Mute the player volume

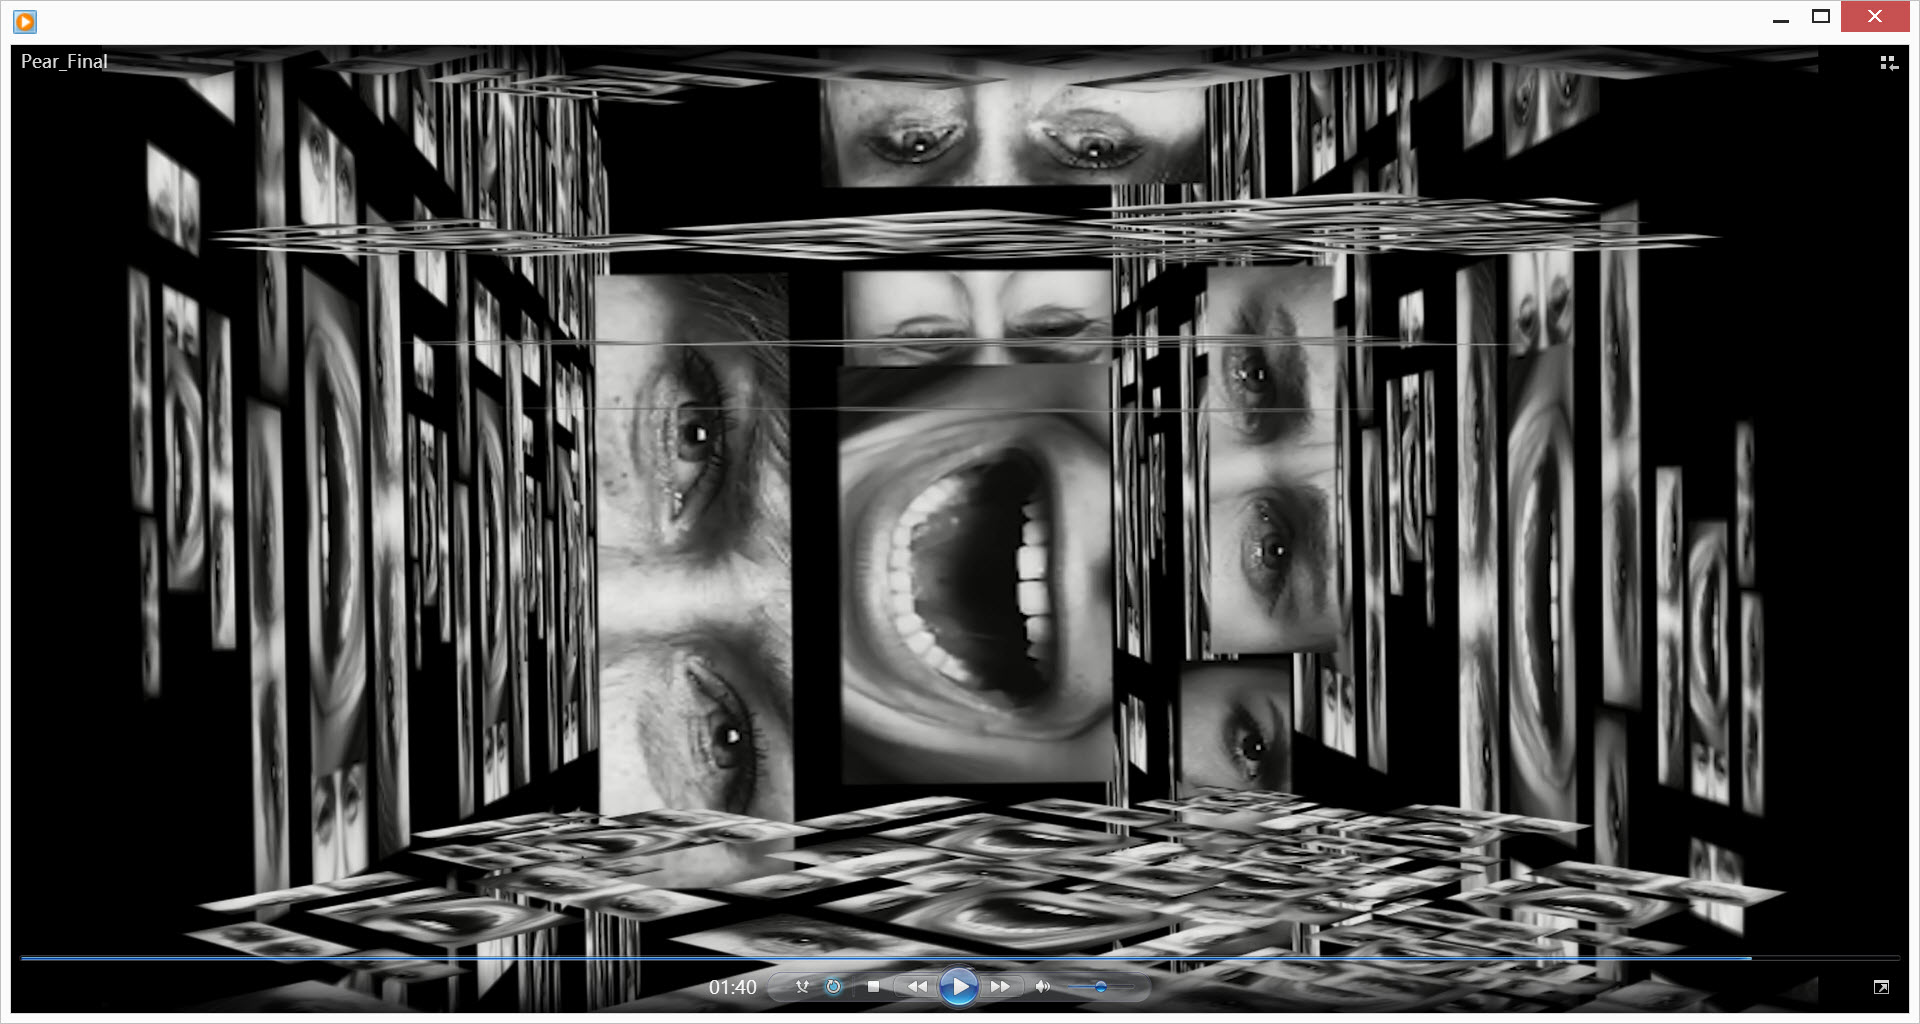1043,987
